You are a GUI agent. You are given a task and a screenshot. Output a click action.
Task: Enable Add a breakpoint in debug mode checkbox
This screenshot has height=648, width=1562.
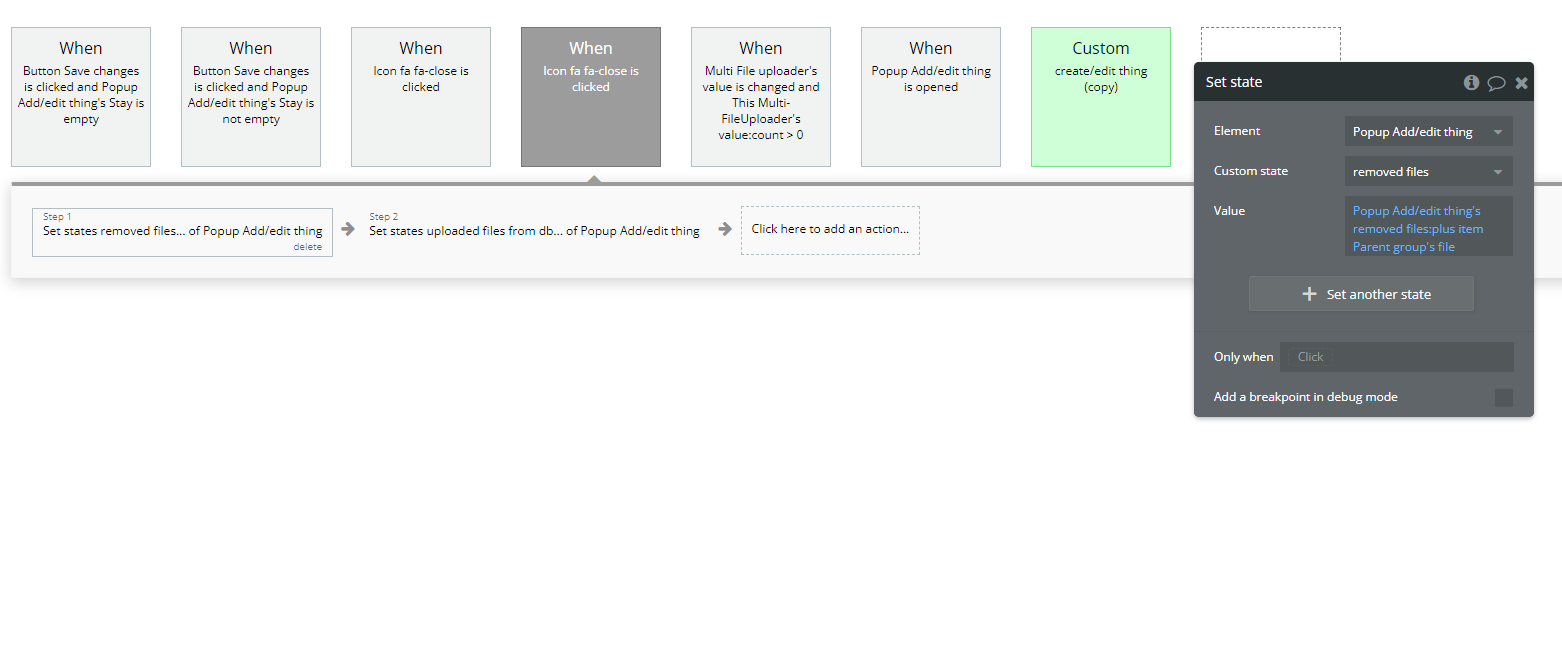pos(1503,398)
